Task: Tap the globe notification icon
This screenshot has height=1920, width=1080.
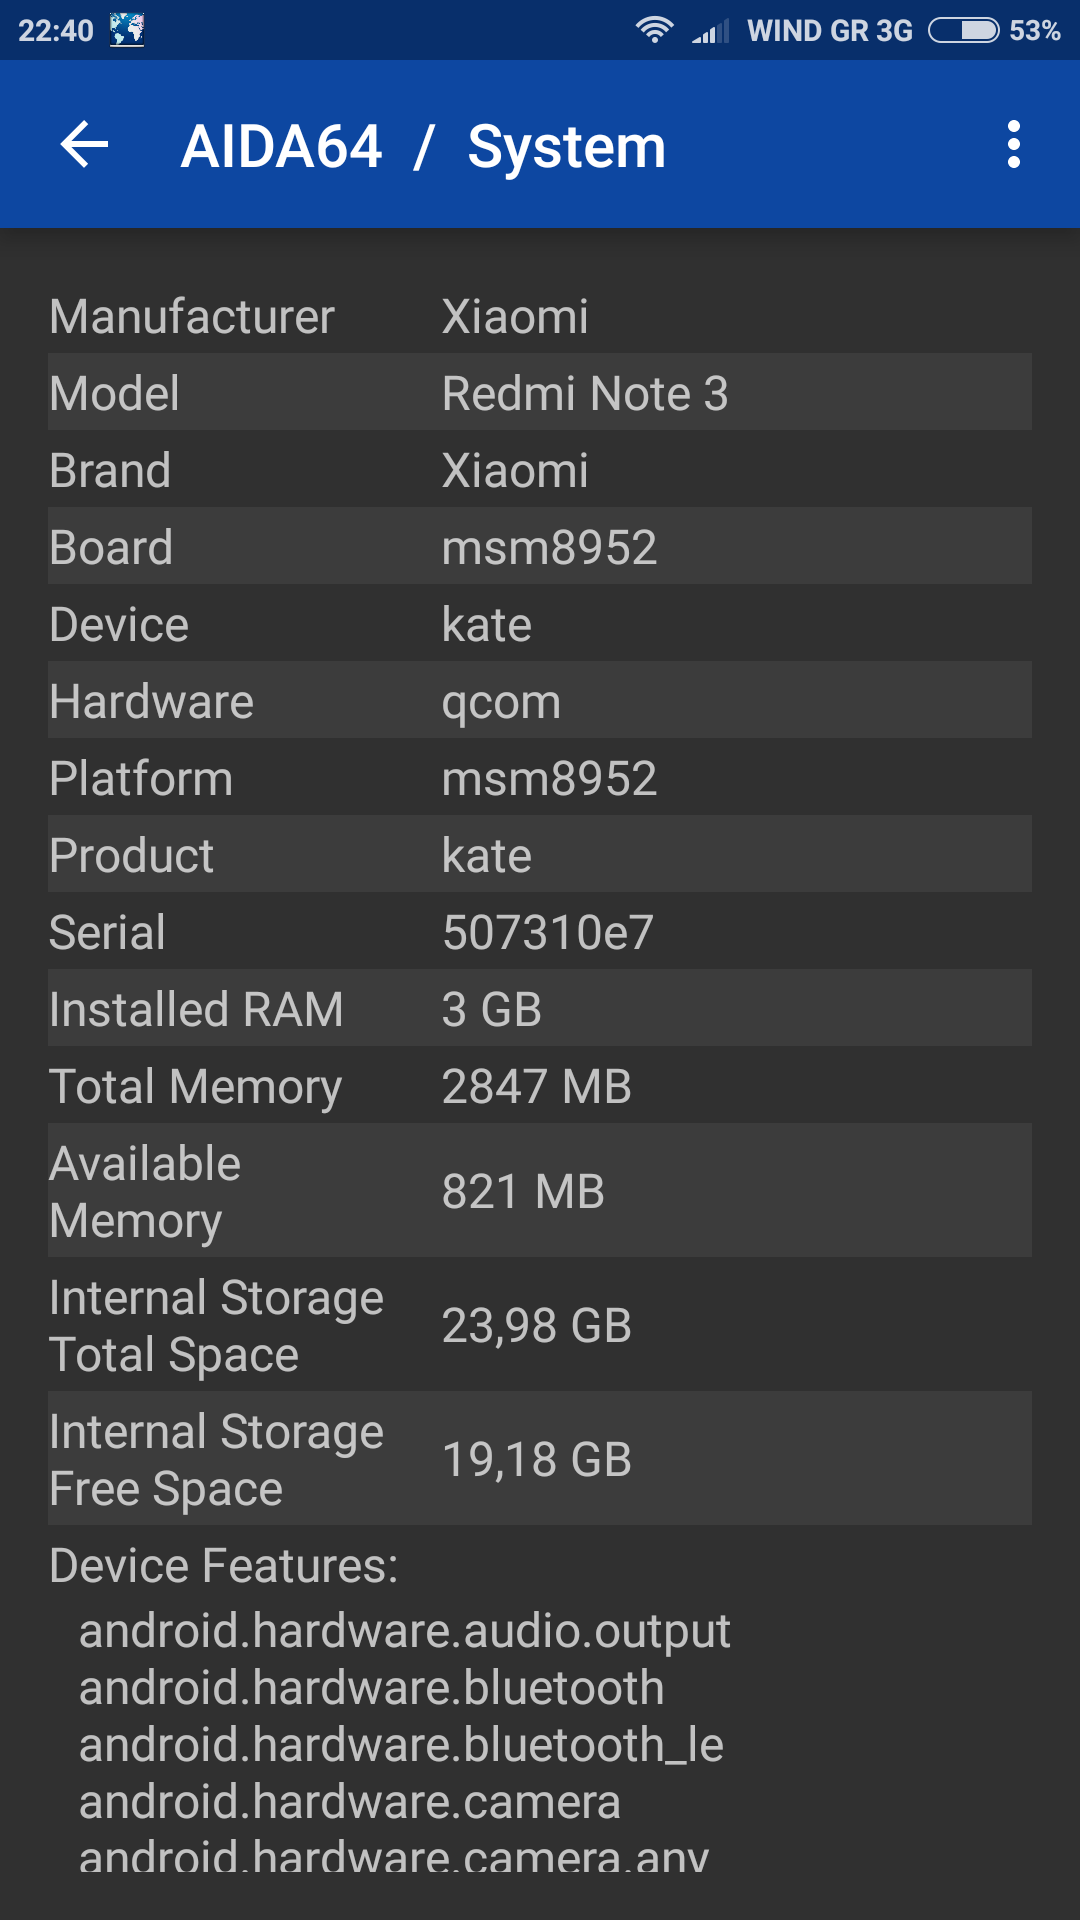Action: point(127,30)
